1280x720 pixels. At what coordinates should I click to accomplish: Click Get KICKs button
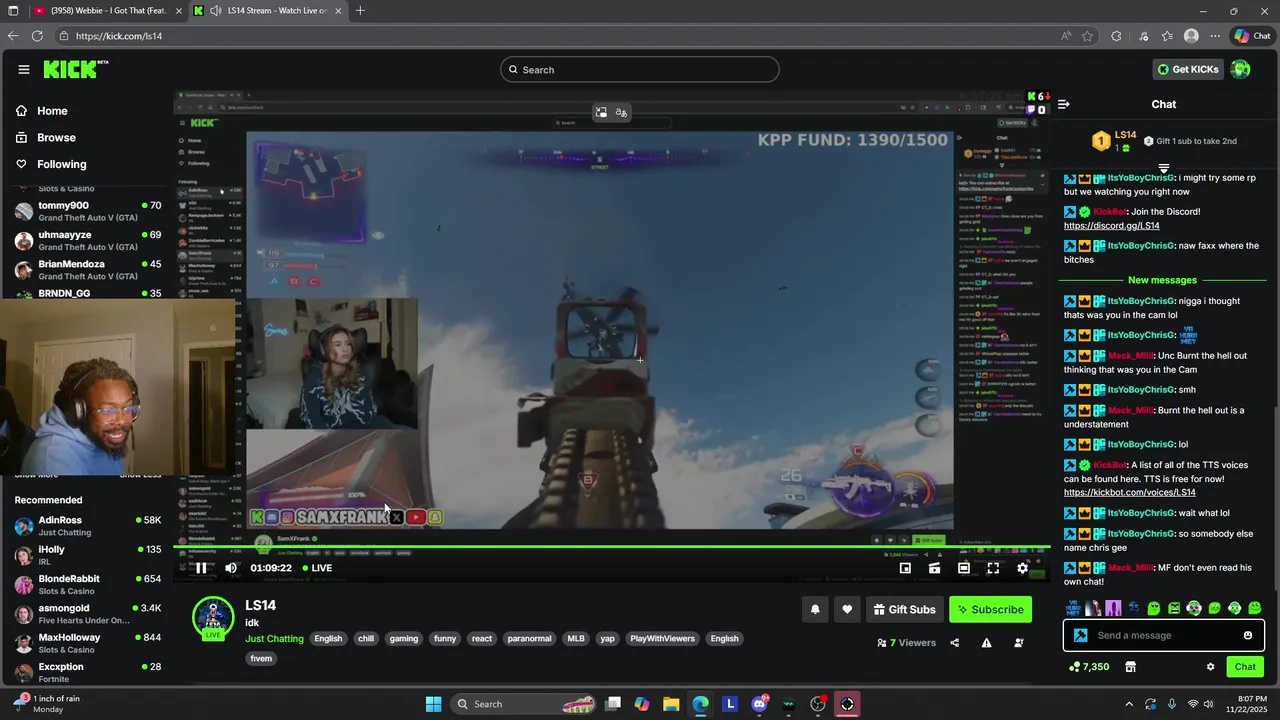[x=1188, y=69]
